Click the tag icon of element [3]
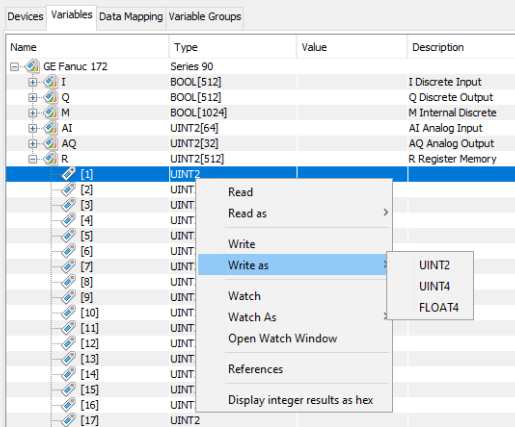The height and width of the screenshot is (427, 515). (x=69, y=205)
